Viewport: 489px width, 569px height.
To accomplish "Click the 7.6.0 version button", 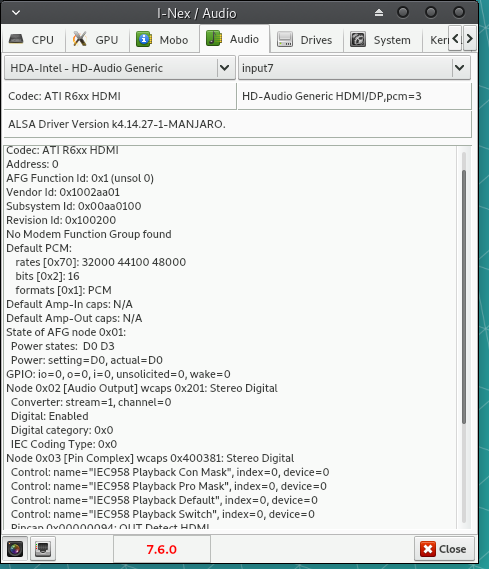I will pyautogui.click(x=162, y=549).
